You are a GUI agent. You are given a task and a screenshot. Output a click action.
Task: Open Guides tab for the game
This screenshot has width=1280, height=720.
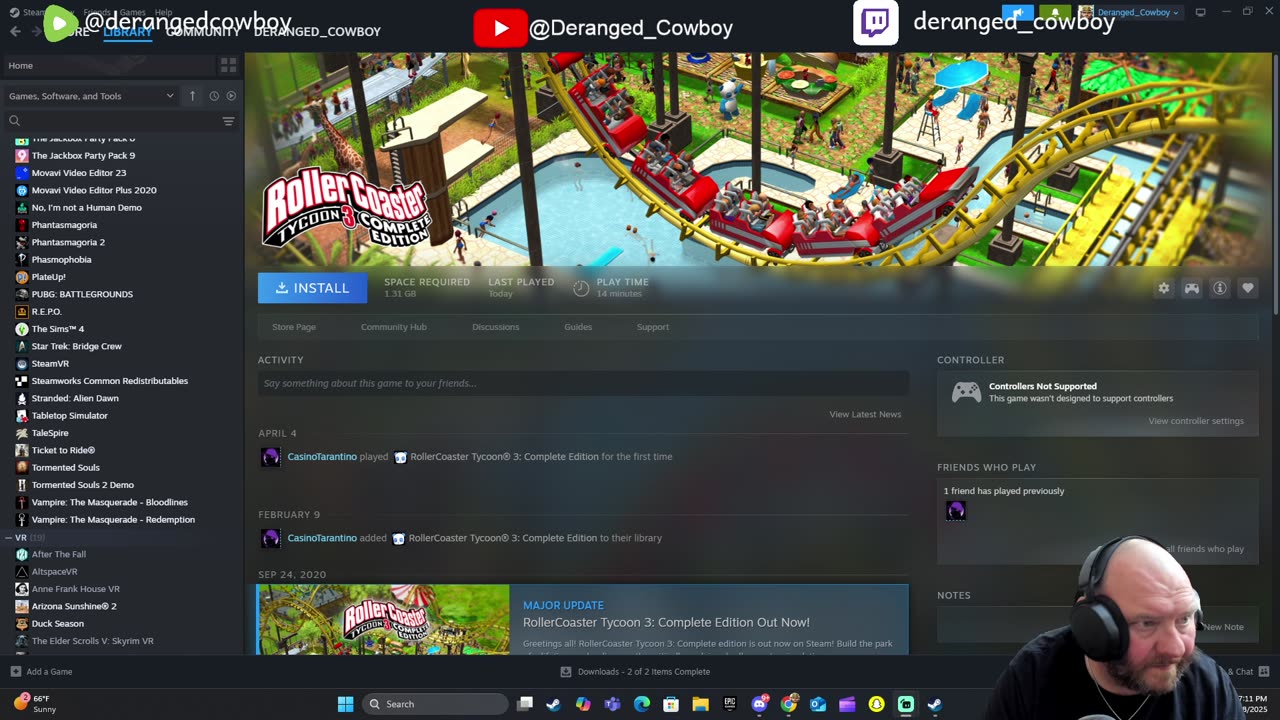pos(578,327)
